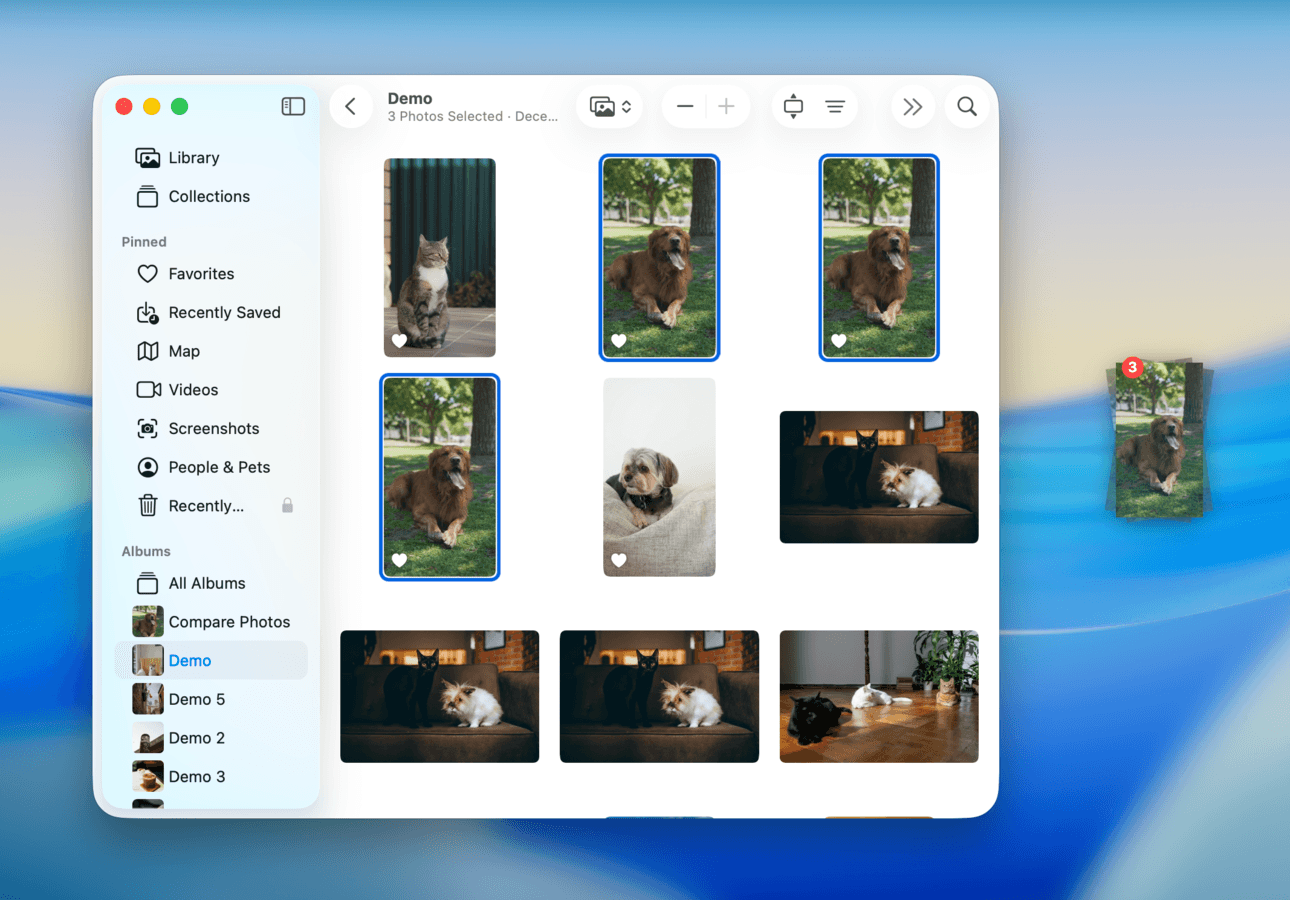Select the bottom-middle cats on couch photo
This screenshot has width=1290, height=900.
click(x=659, y=696)
